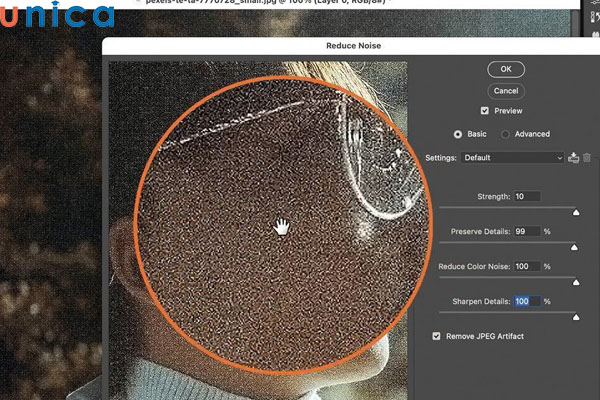600x400 pixels.
Task: Click the save settings icon beside Default
Action: 573,158
